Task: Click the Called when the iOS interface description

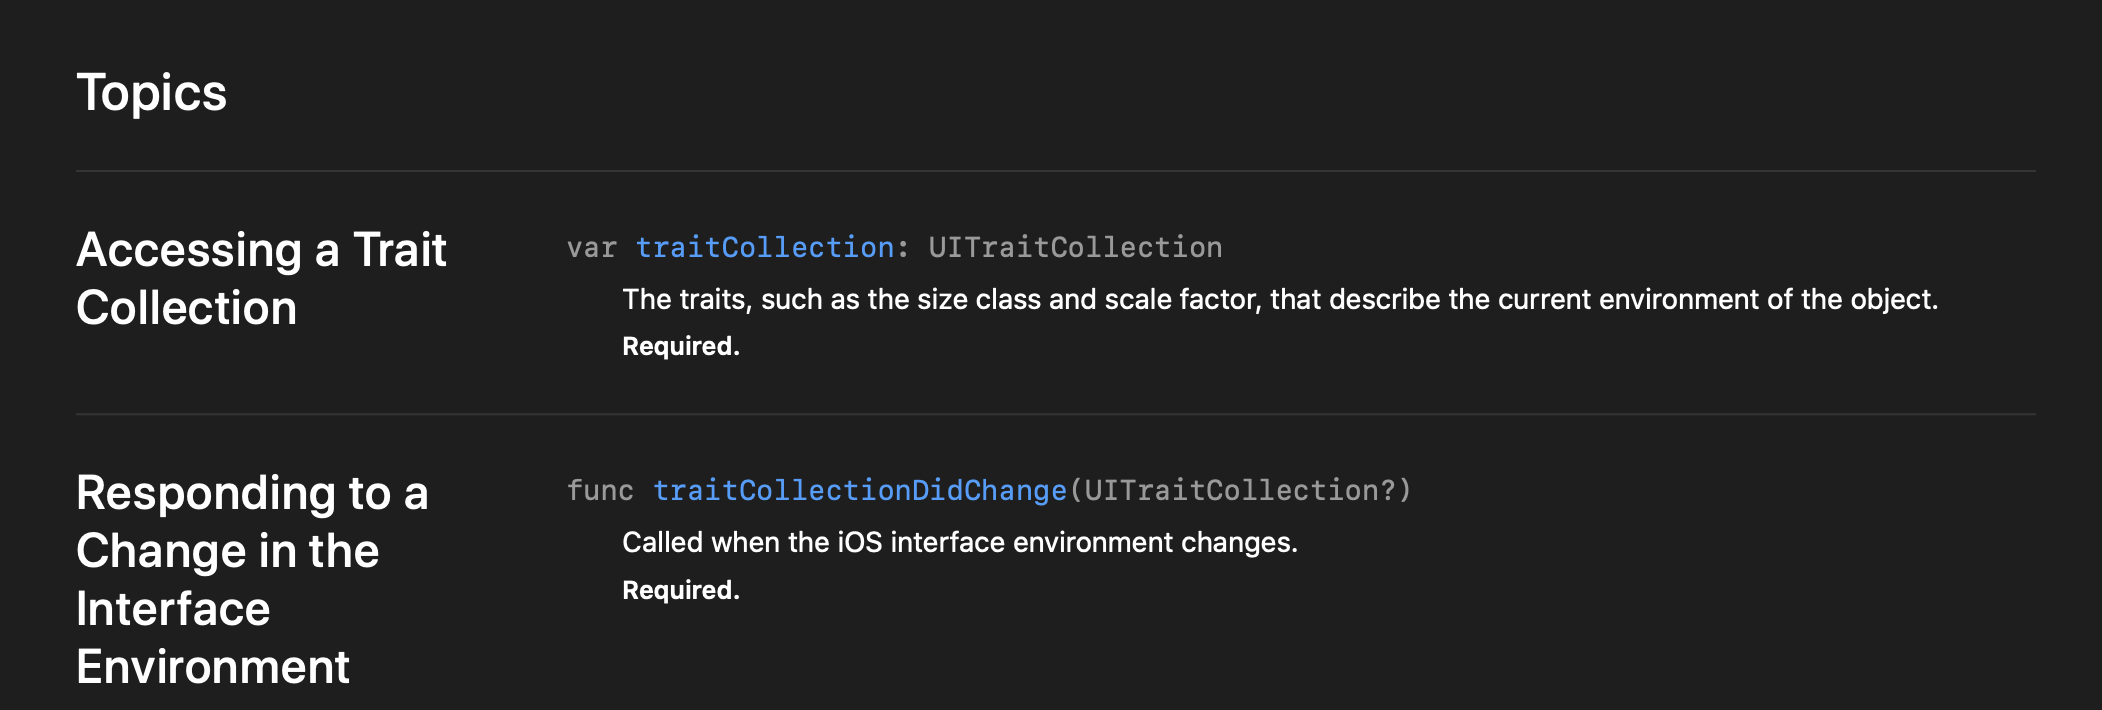Action: (960, 542)
